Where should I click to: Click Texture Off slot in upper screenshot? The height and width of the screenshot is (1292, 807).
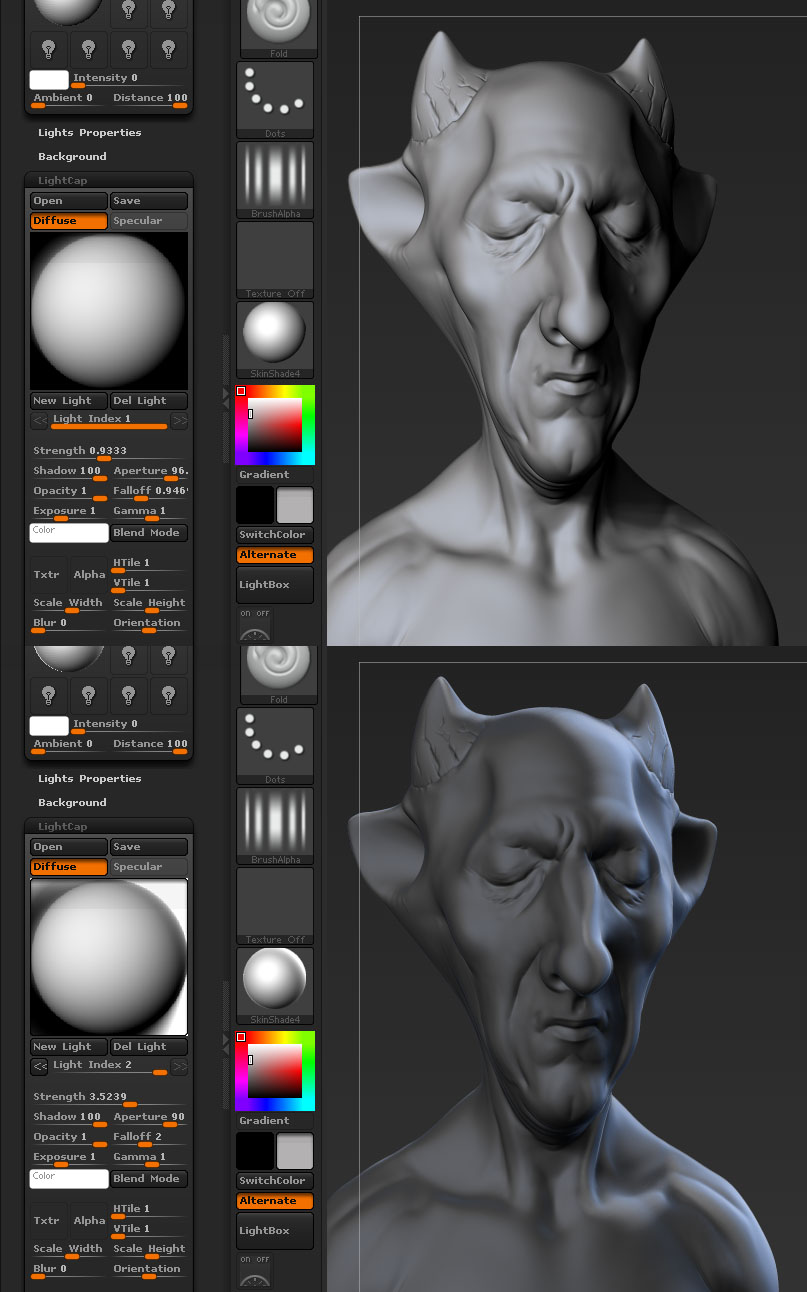click(x=275, y=259)
